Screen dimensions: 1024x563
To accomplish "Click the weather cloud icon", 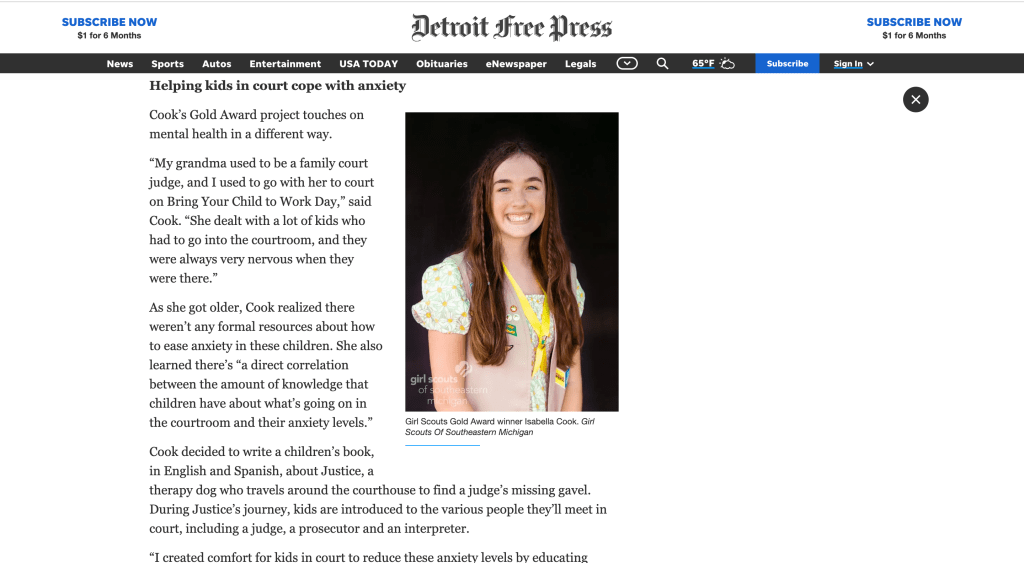I will [727, 63].
